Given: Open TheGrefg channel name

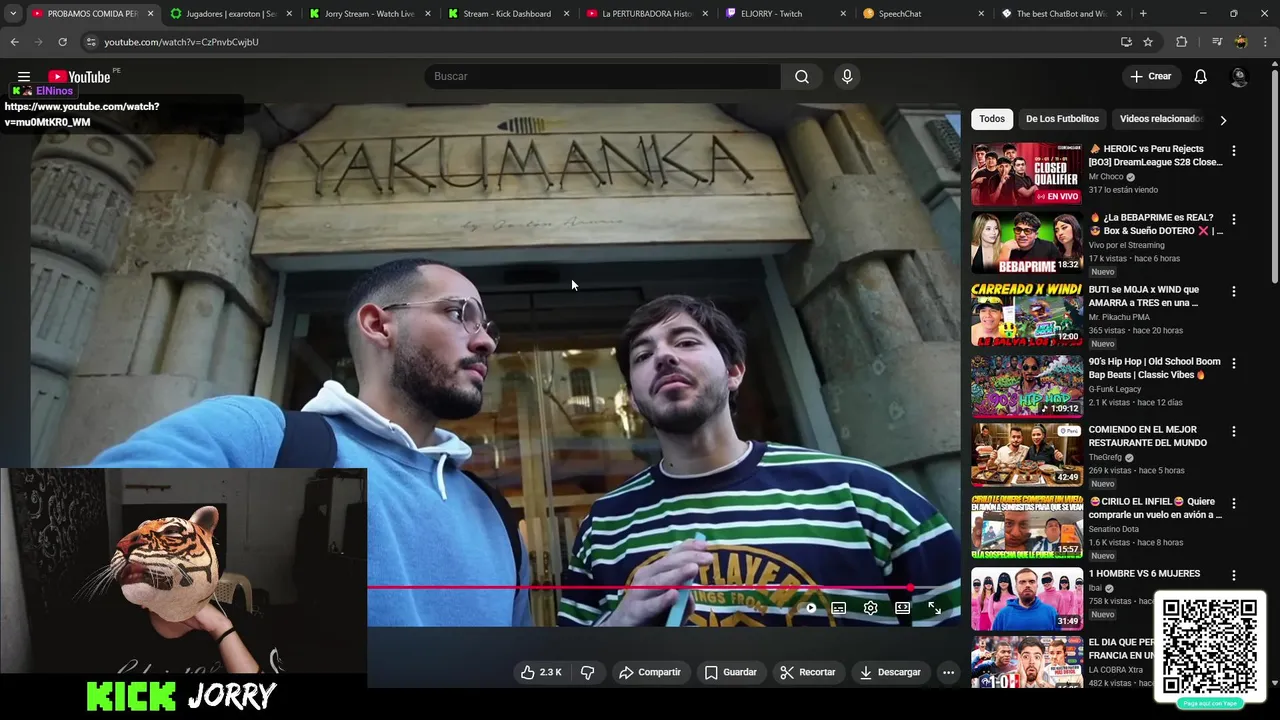Looking at the screenshot, I should (x=1105, y=458).
